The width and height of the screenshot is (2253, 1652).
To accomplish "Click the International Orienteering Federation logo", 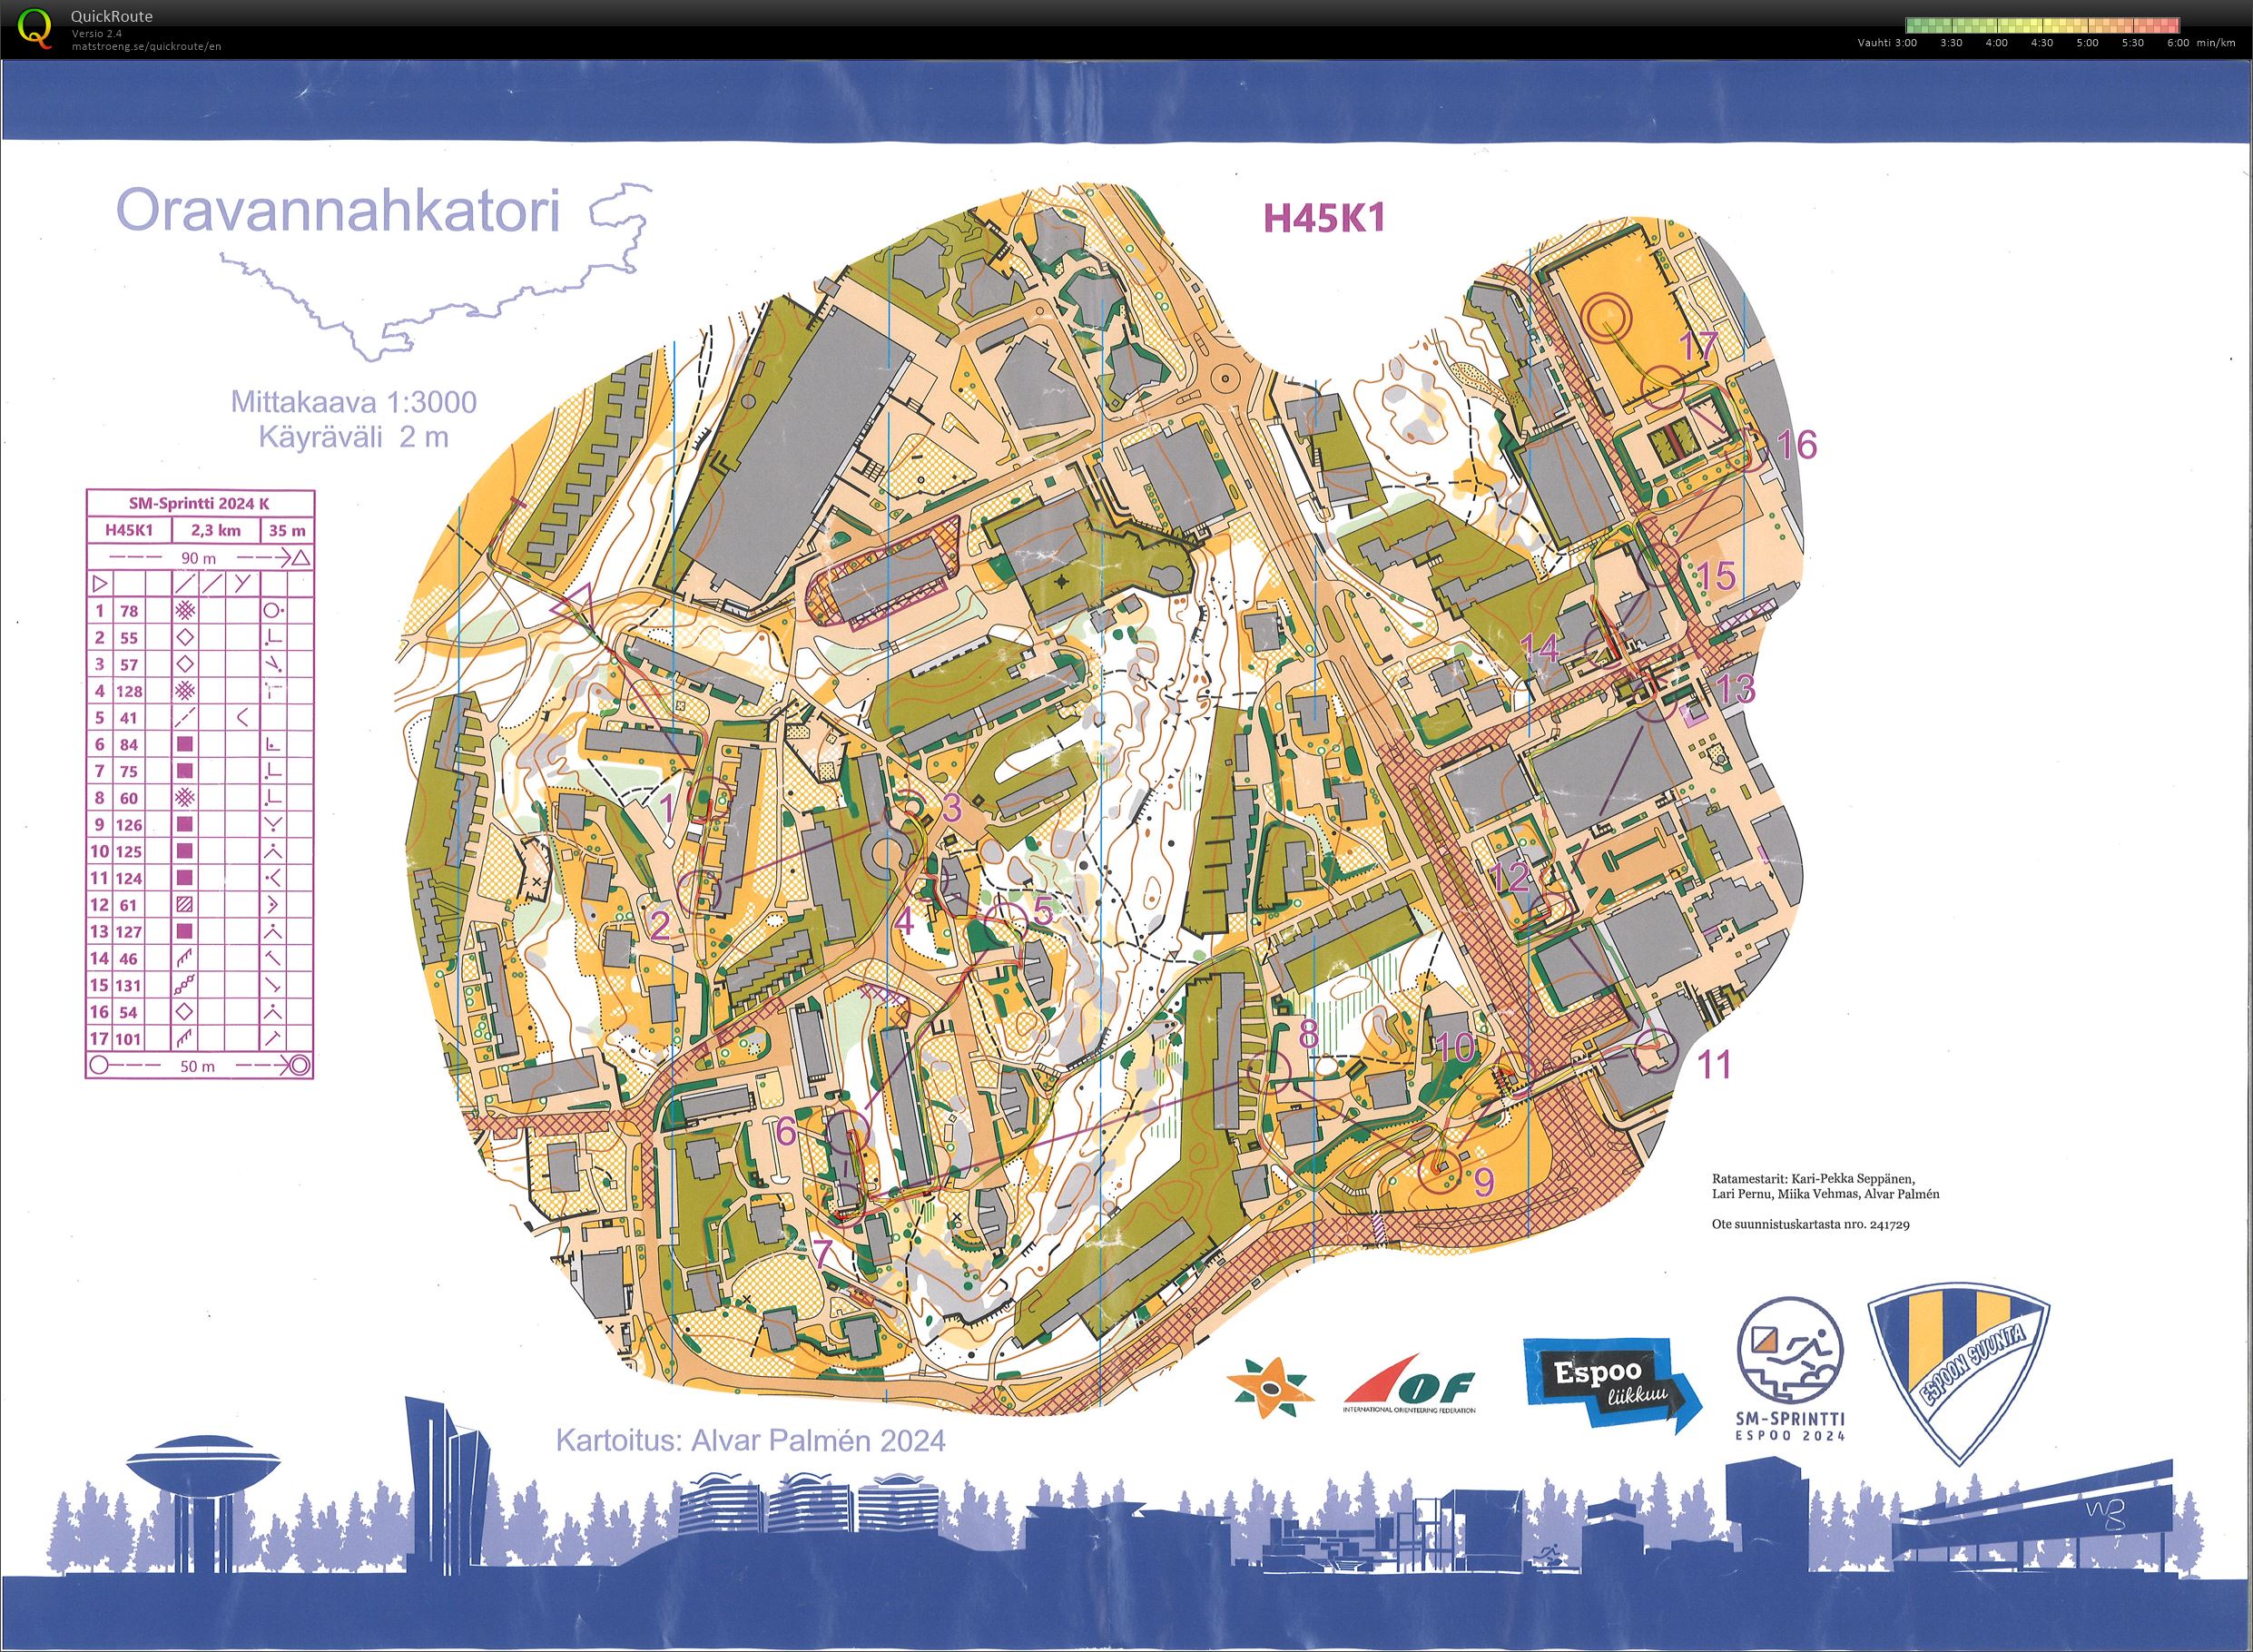I will 1408,1385.
